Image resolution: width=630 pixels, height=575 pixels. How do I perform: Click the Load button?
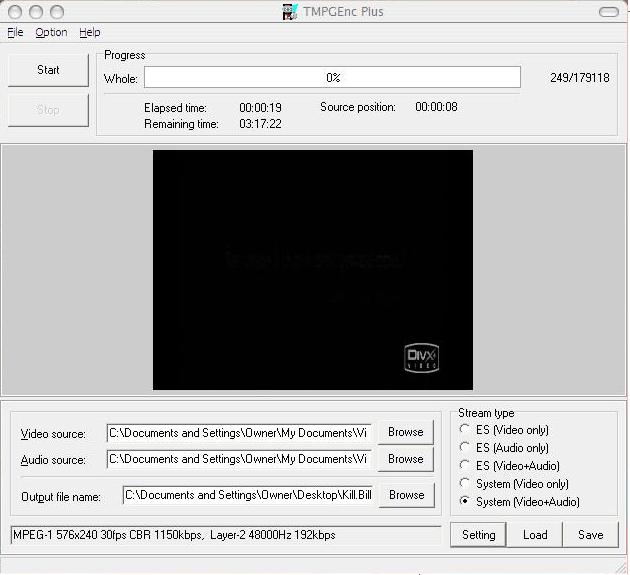(x=535, y=535)
